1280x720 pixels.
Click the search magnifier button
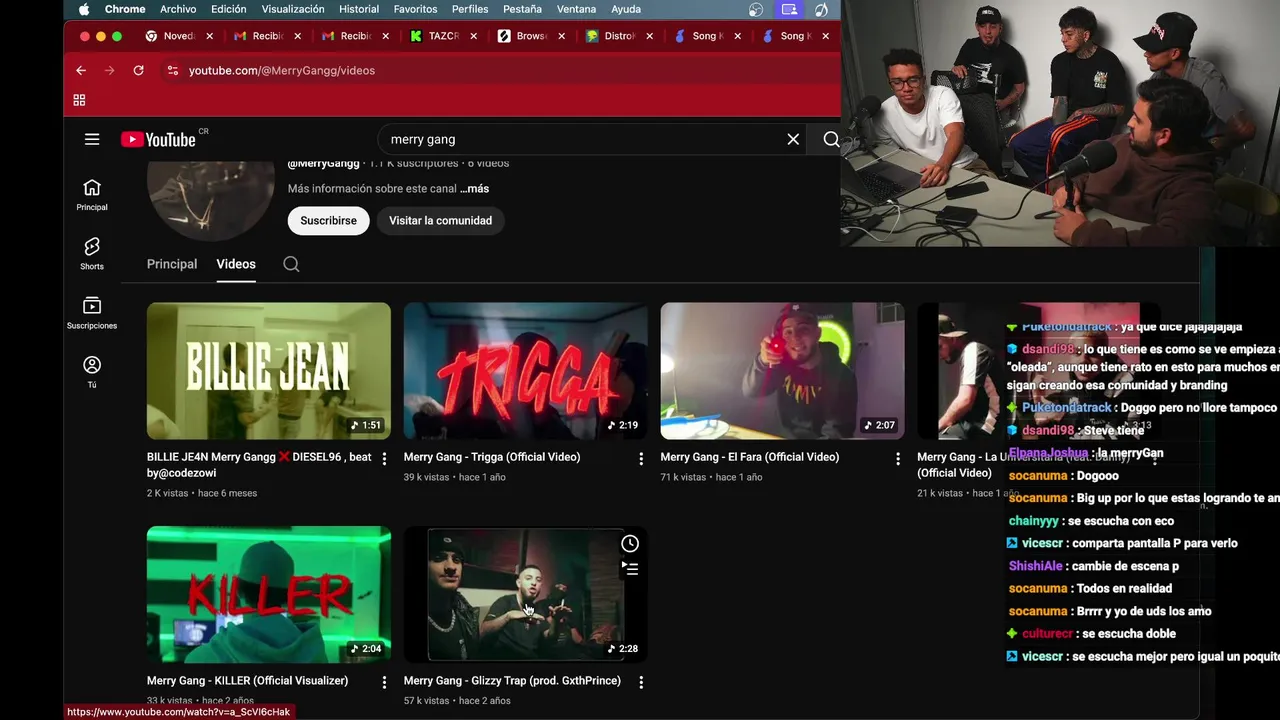(x=831, y=139)
